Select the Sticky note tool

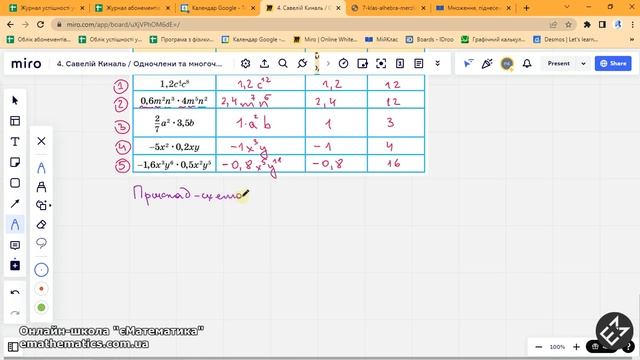15,162
